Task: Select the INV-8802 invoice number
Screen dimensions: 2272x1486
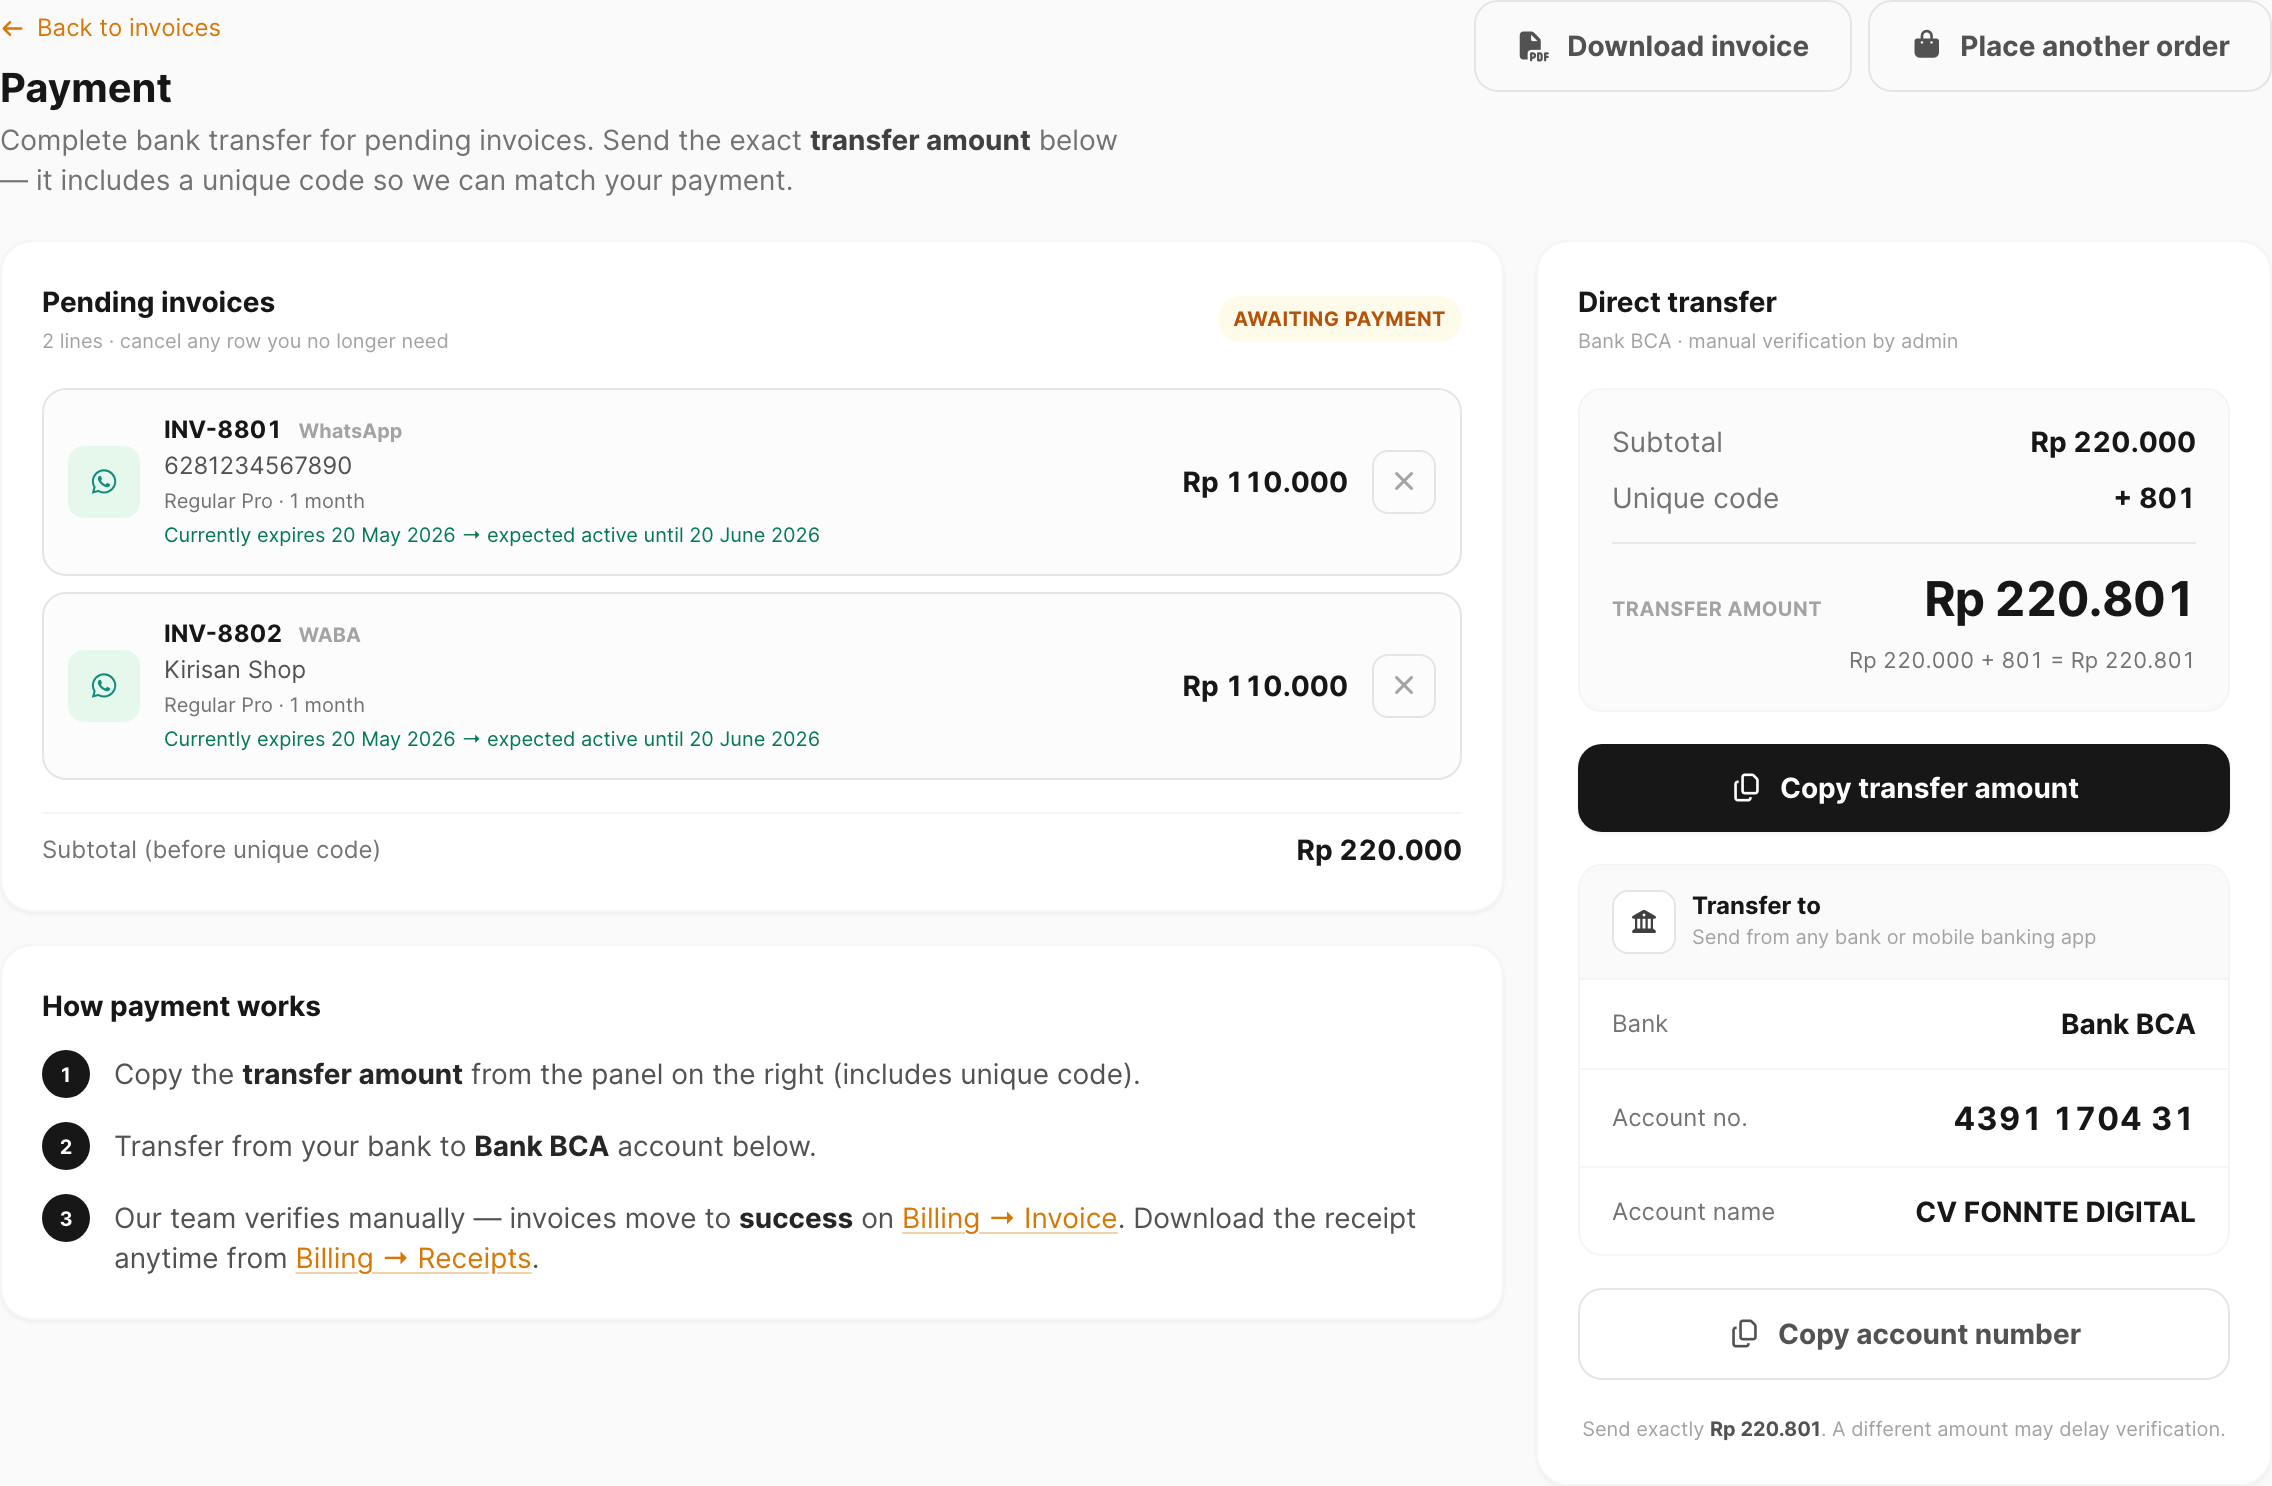Action: pos(223,634)
